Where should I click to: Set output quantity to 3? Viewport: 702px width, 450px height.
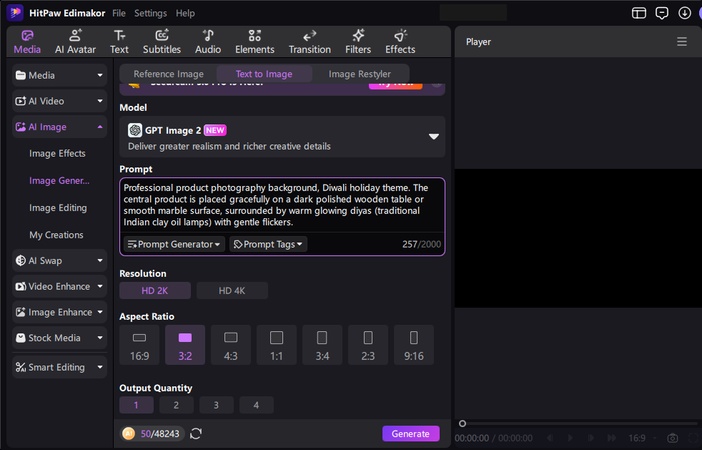[x=216, y=405]
